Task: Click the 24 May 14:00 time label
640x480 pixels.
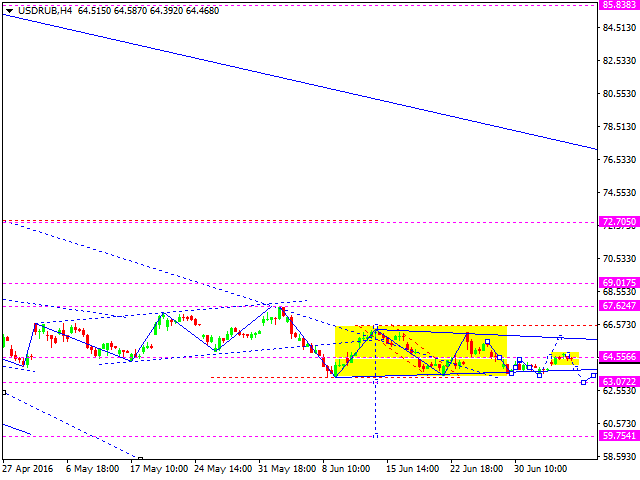Action: [x=223, y=469]
